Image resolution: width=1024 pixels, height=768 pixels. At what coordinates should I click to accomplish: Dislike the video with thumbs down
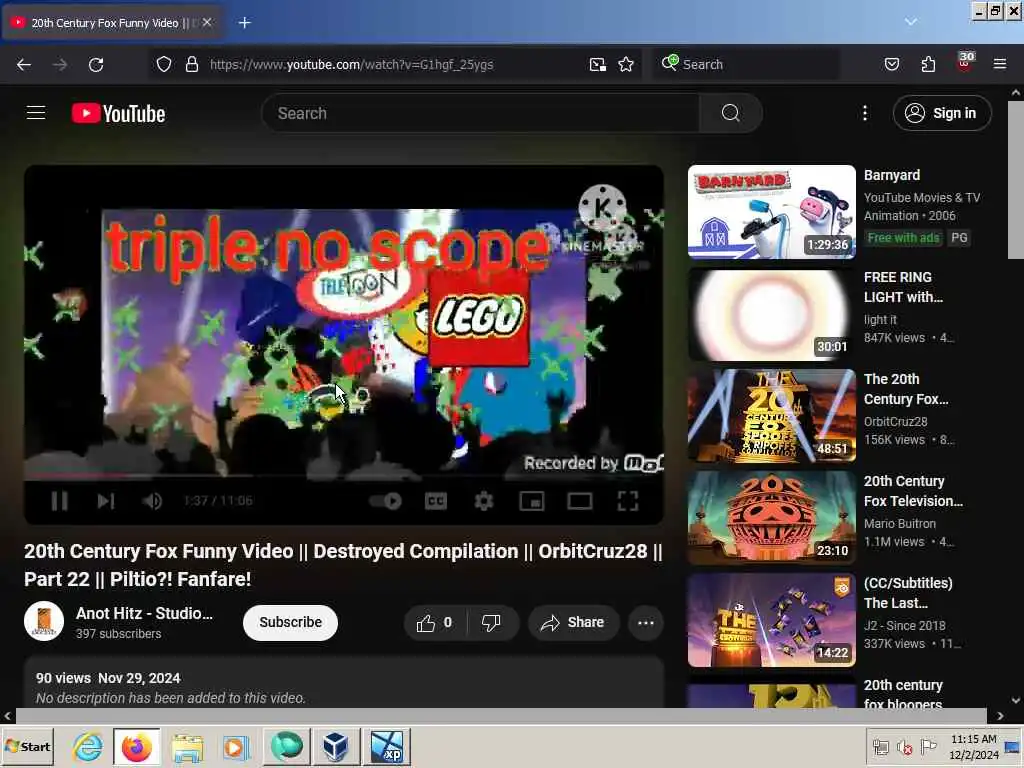point(491,622)
